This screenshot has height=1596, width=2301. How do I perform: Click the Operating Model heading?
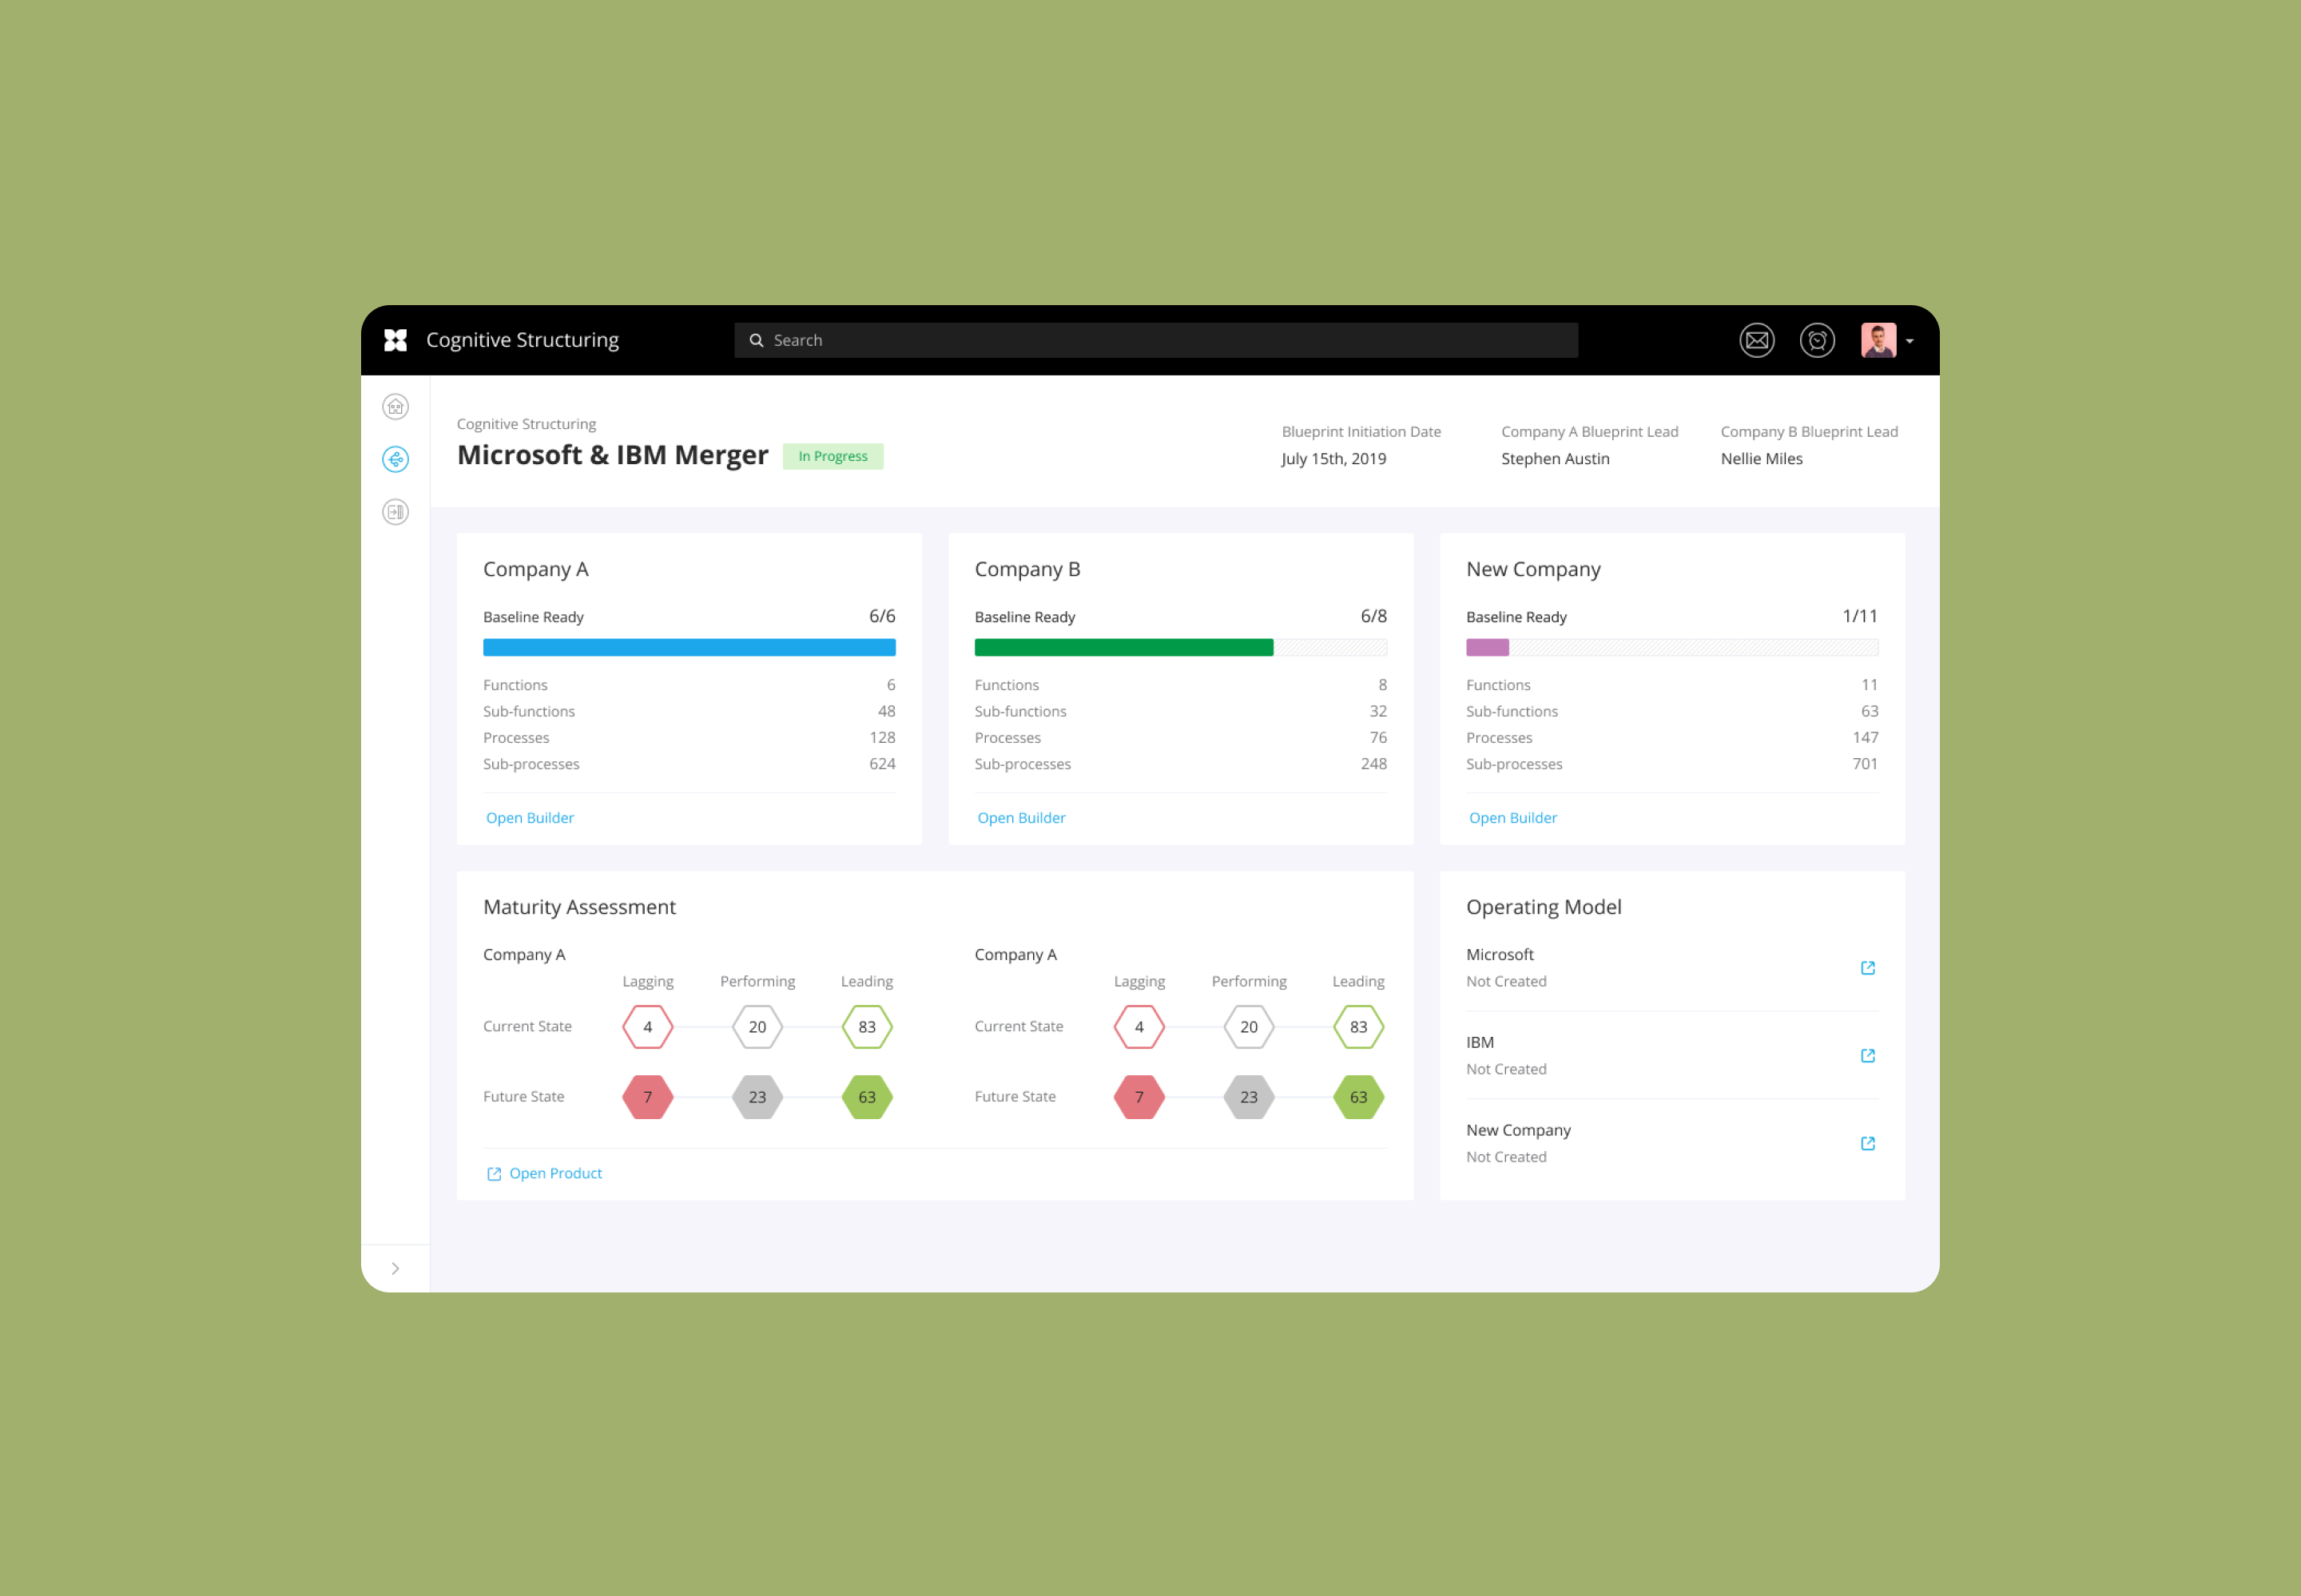click(x=1543, y=907)
